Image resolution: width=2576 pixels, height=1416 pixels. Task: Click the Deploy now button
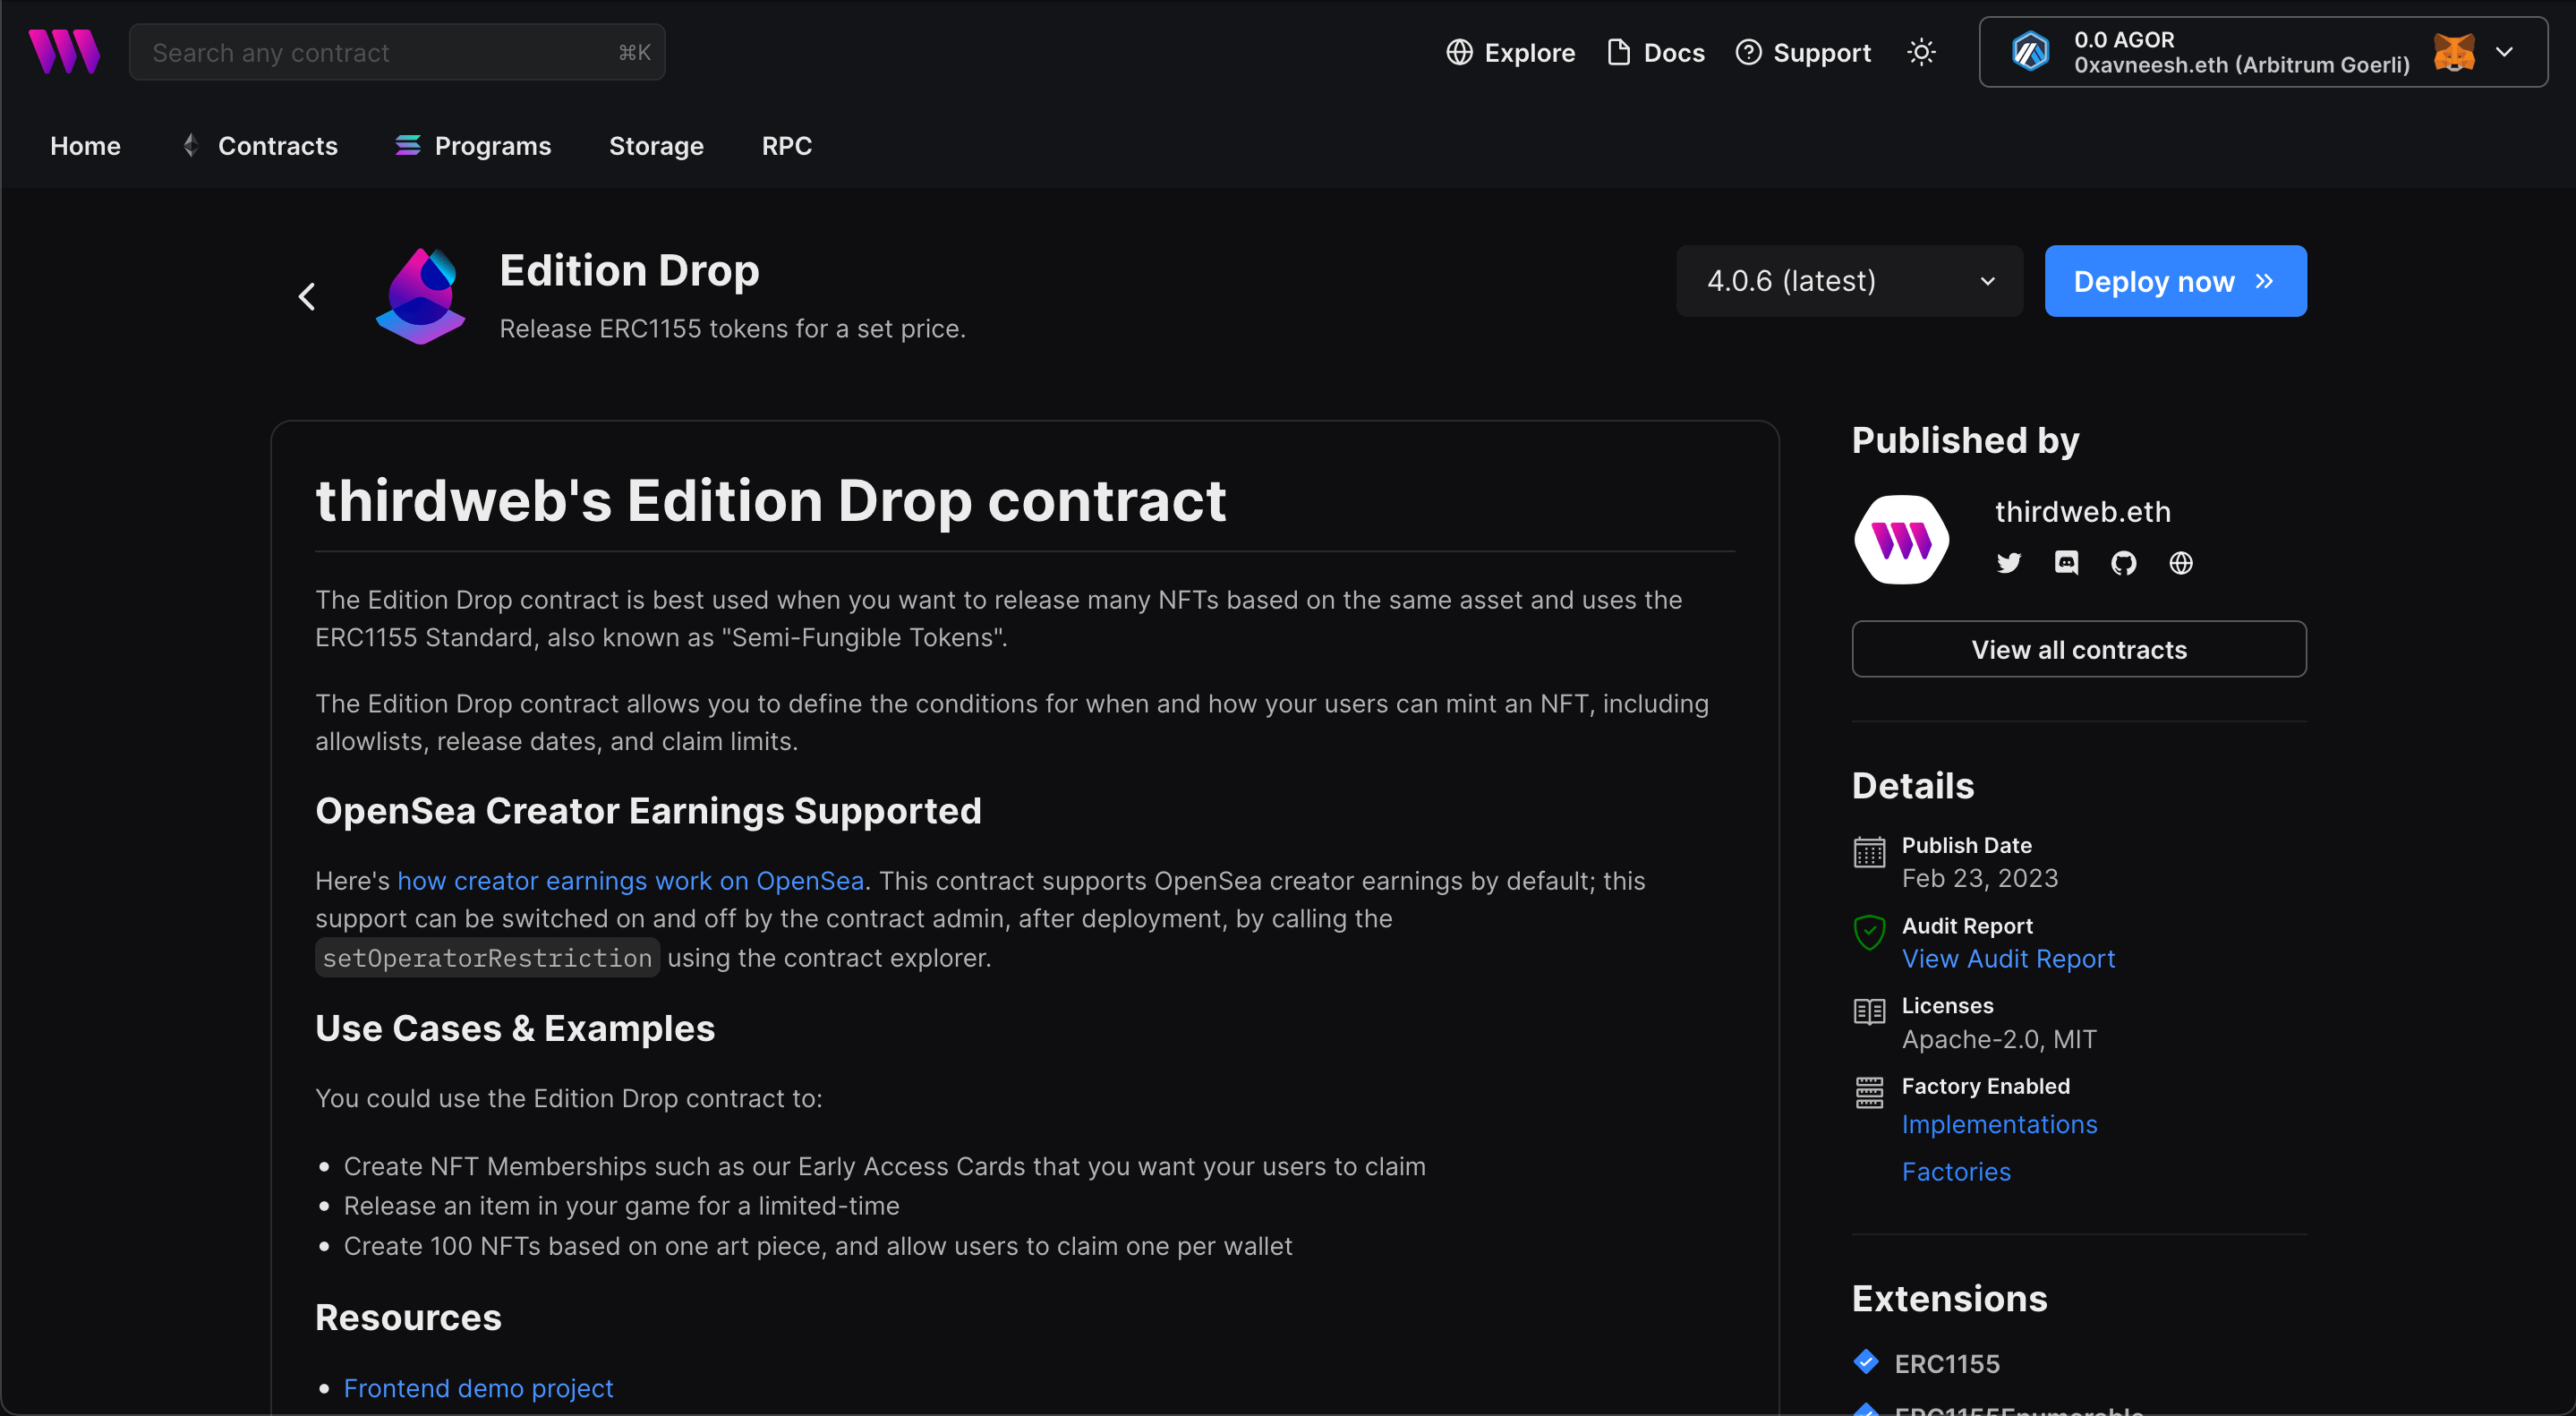[x=2175, y=281]
